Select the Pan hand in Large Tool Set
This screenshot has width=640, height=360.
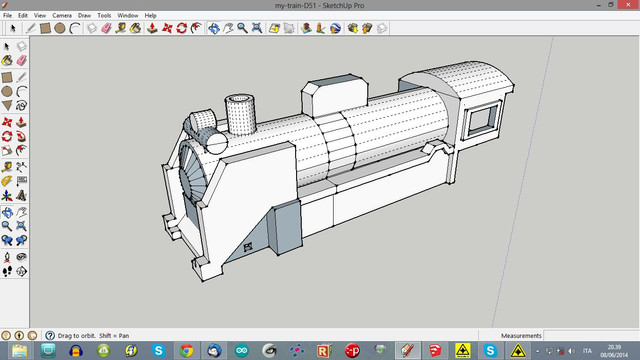coord(22,212)
